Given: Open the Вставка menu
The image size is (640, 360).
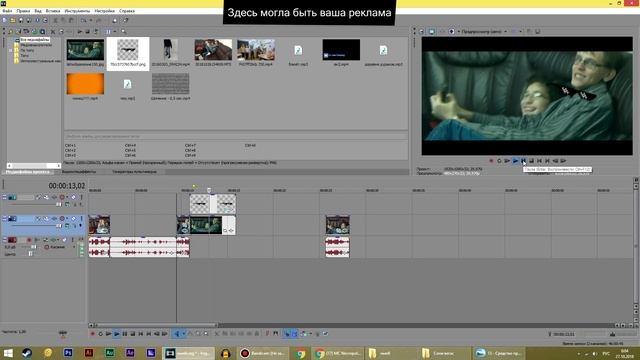Looking at the screenshot, I should [53, 11].
